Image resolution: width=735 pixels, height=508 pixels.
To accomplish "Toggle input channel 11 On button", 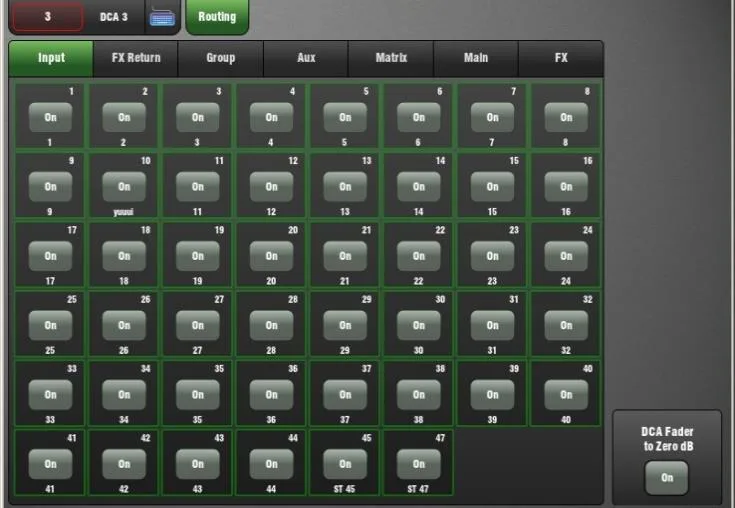I will (197, 187).
